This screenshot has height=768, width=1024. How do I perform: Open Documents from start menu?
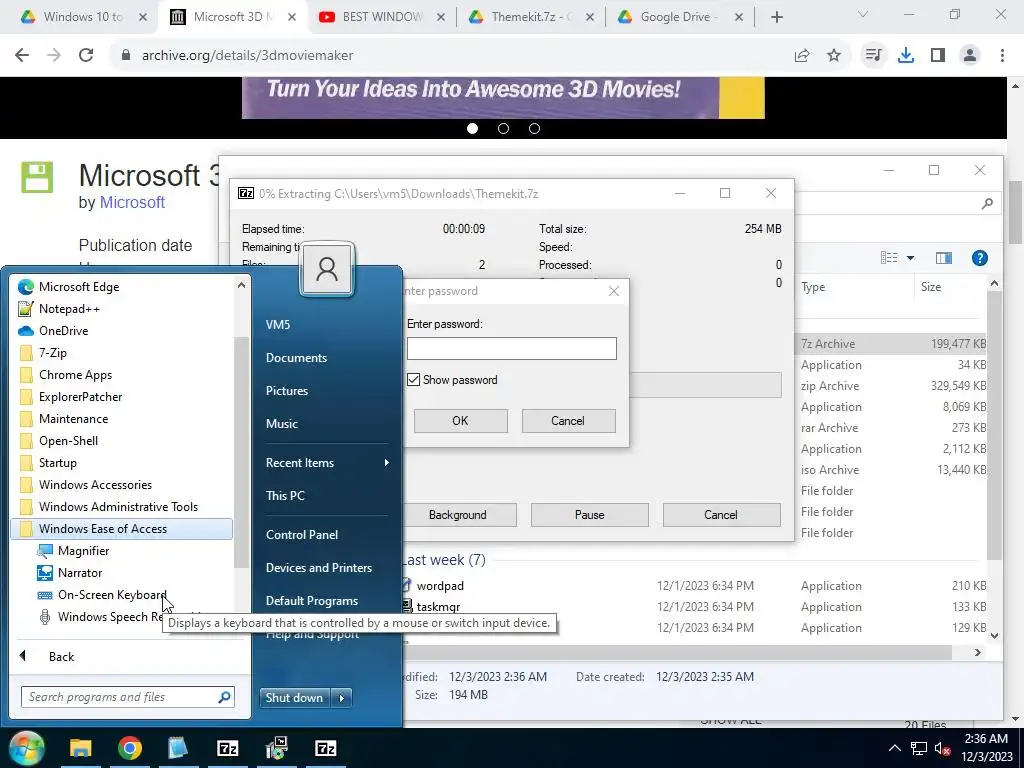(296, 358)
